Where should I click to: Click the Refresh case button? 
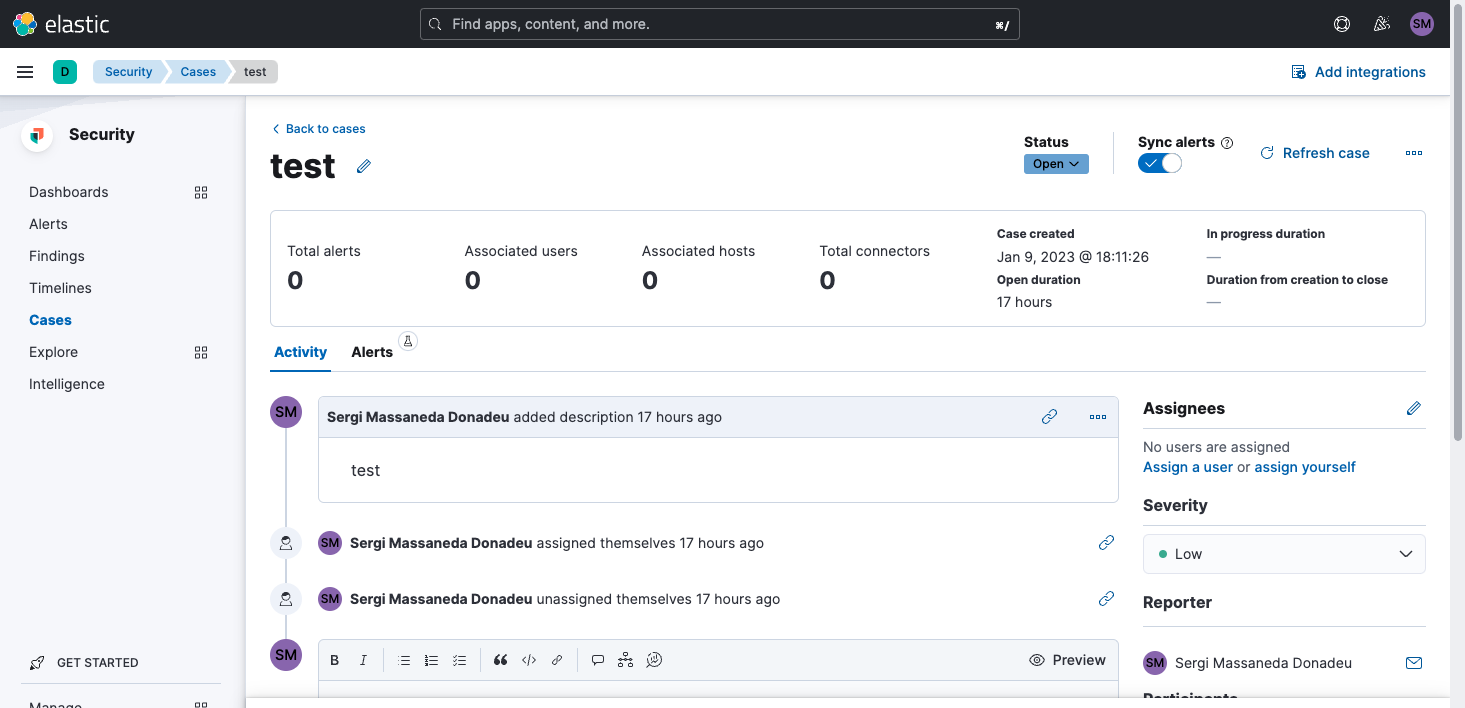[1314, 153]
